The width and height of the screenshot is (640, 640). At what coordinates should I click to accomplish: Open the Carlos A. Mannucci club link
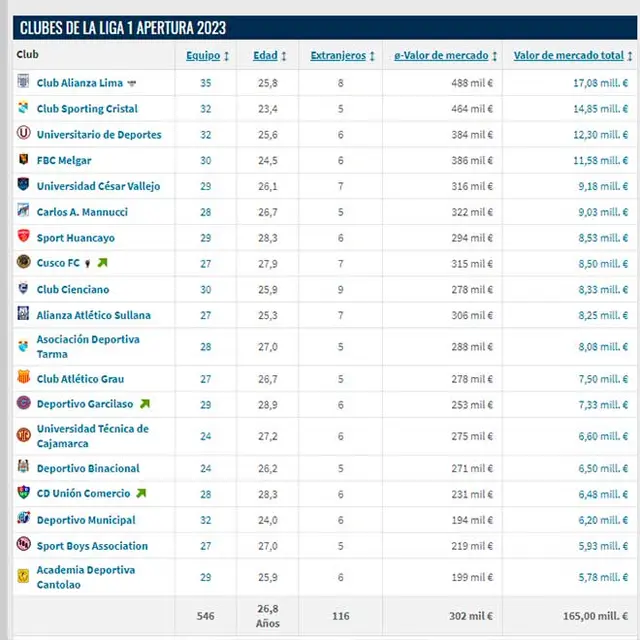[82, 212]
